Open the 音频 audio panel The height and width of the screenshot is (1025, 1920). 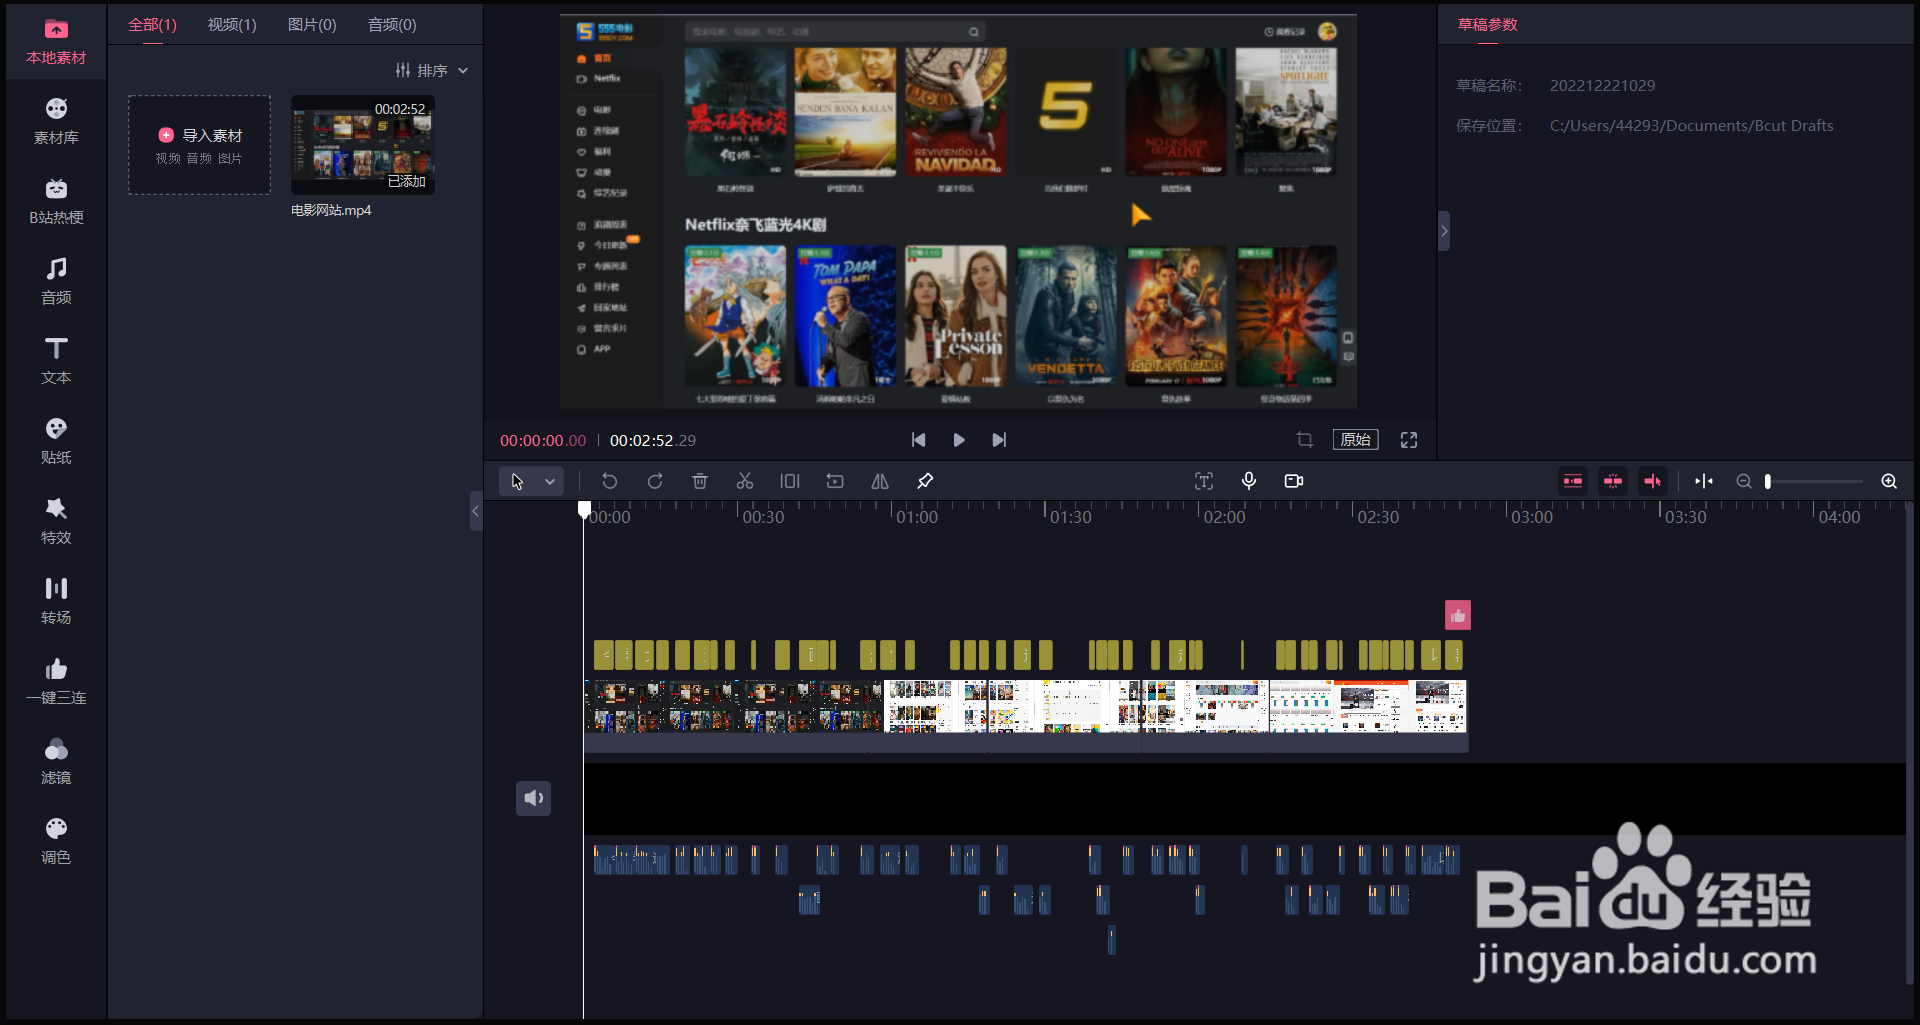(x=56, y=282)
